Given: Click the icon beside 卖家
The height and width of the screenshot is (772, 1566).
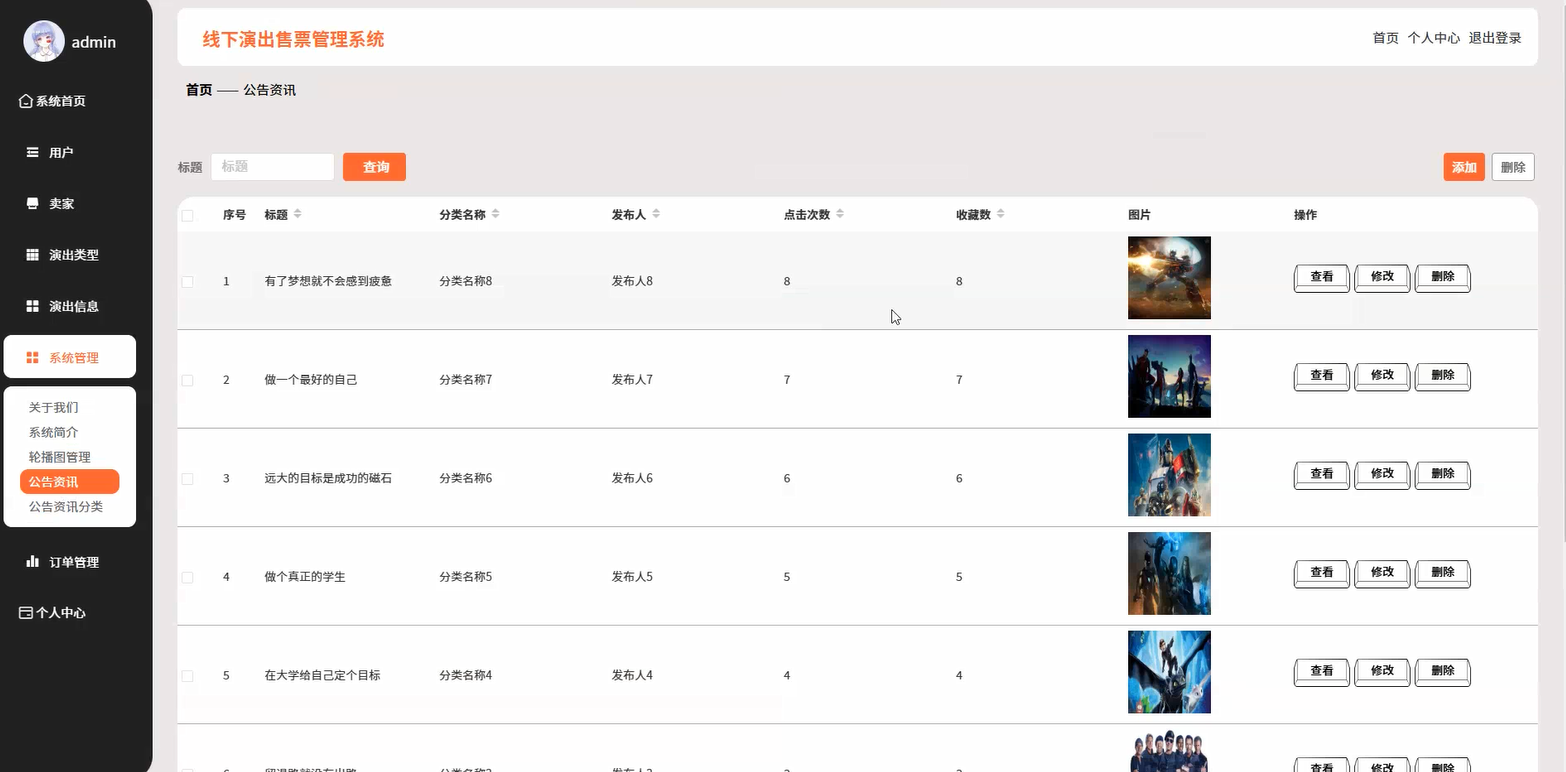Looking at the screenshot, I should click(x=32, y=203).
